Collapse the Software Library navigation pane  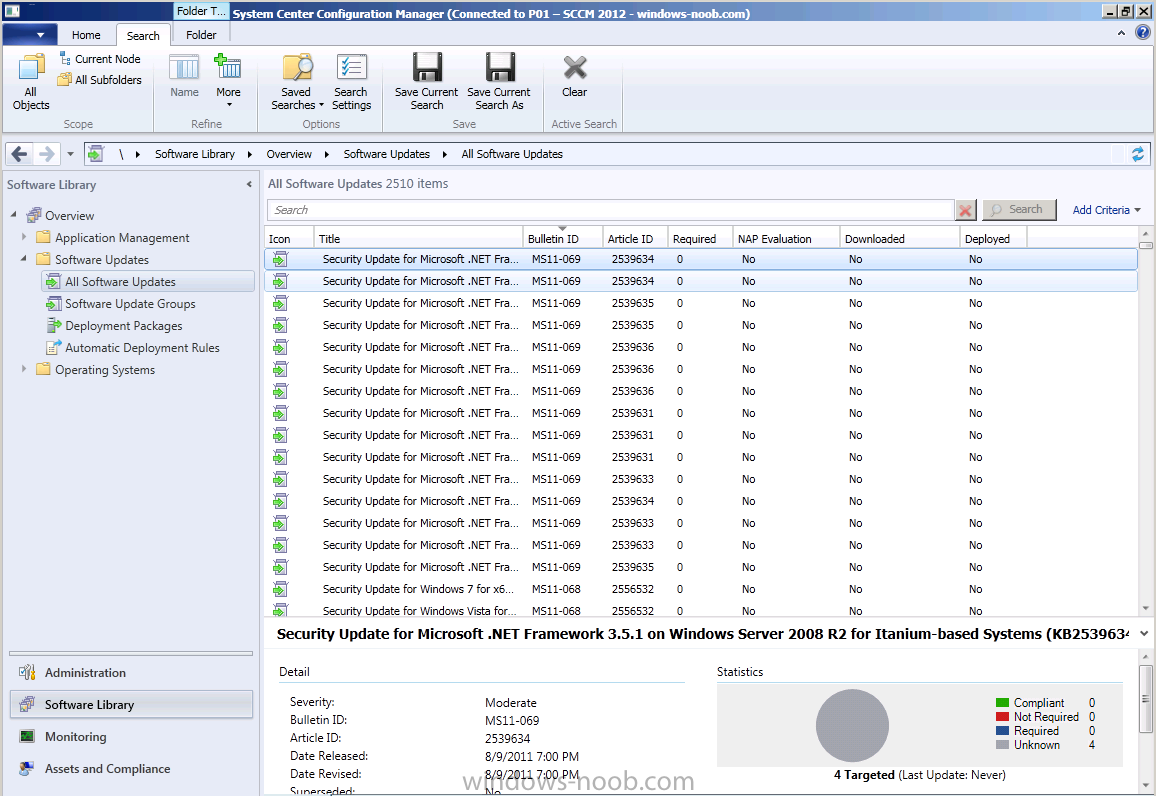coord(249,184)
